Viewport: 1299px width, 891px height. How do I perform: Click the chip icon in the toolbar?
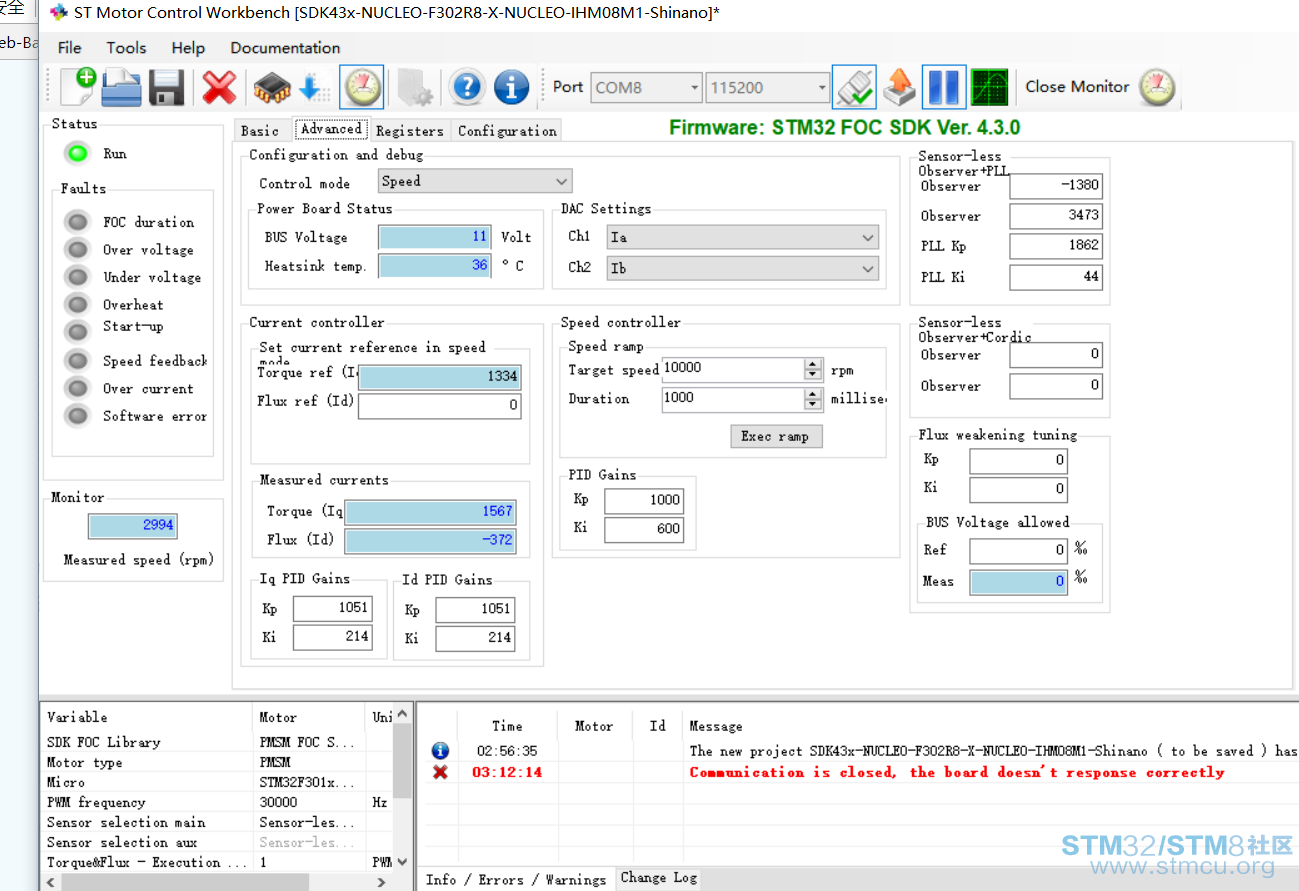(x=271, y=87)
